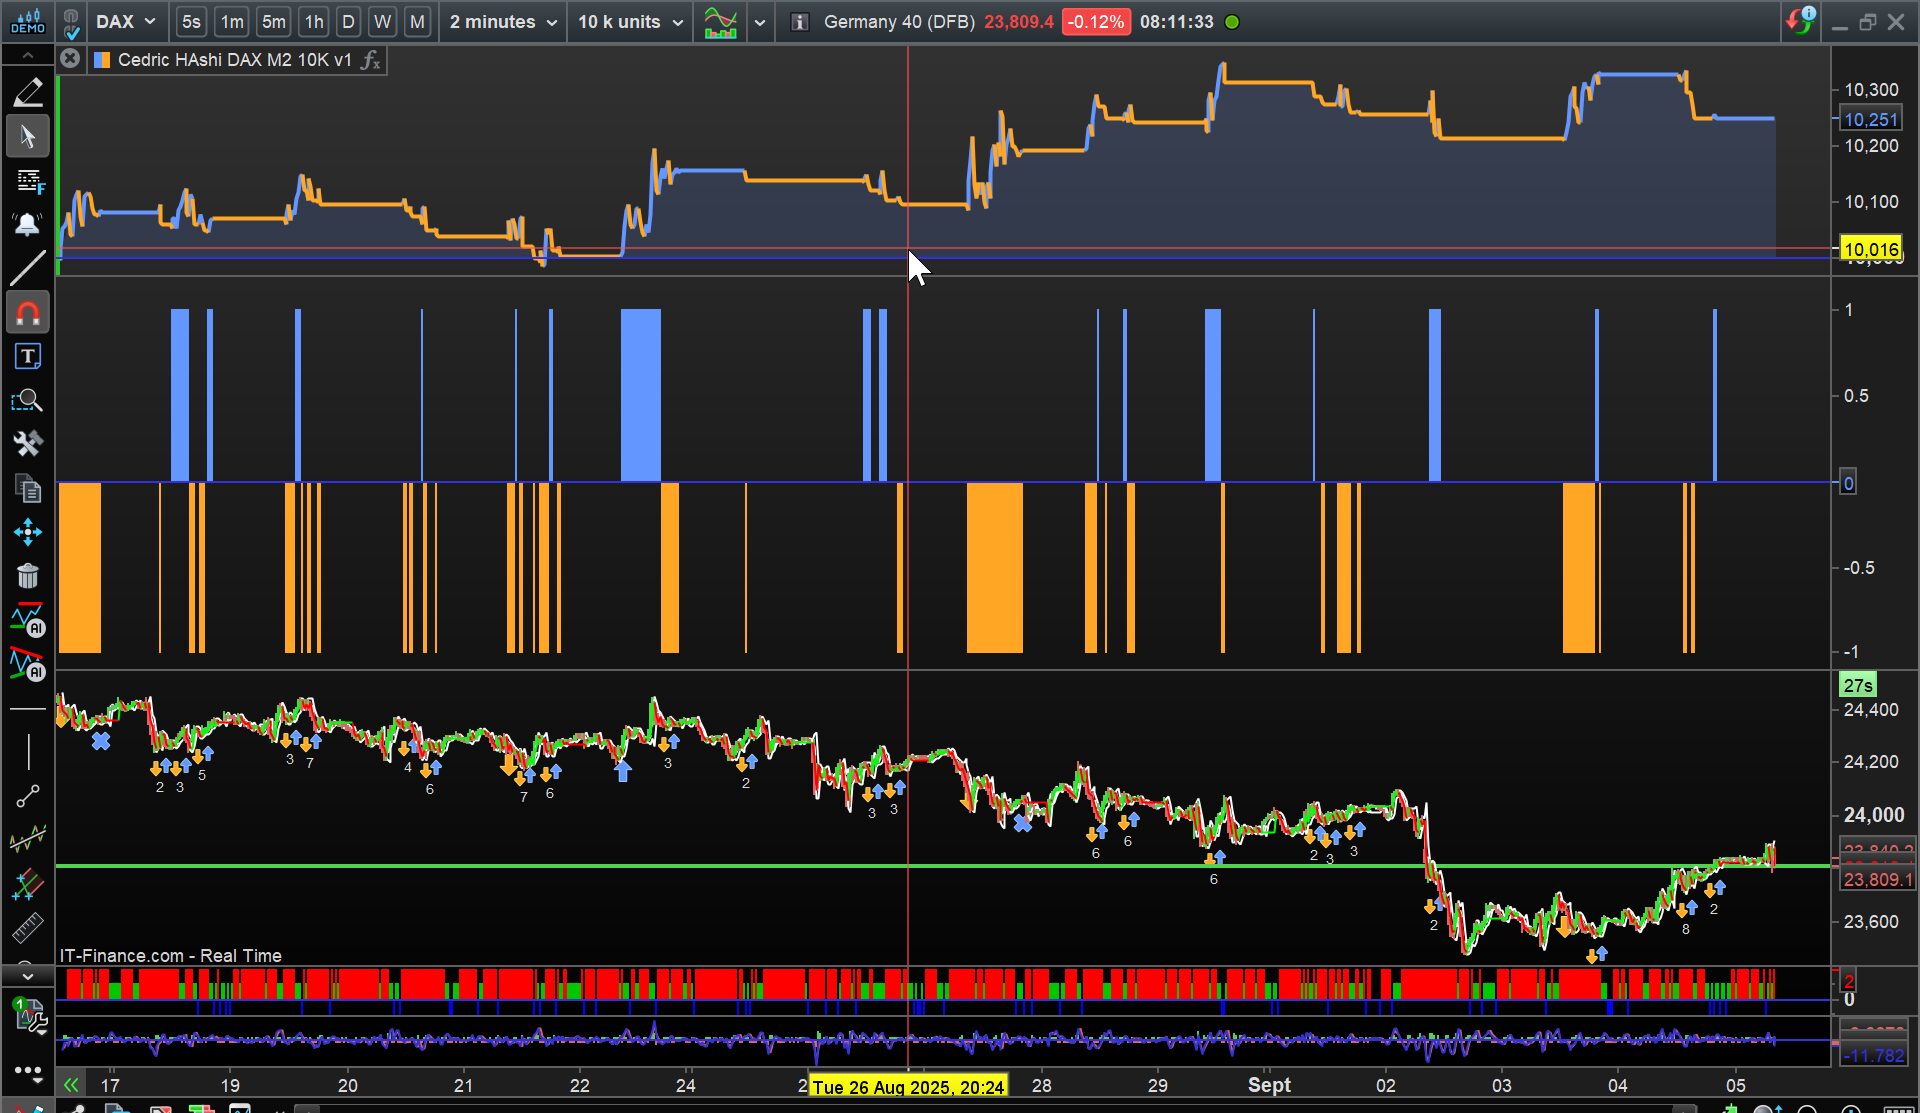Select the ruler measurement tool
This screenshot has width=1920, height=1113.
(28, 928)
